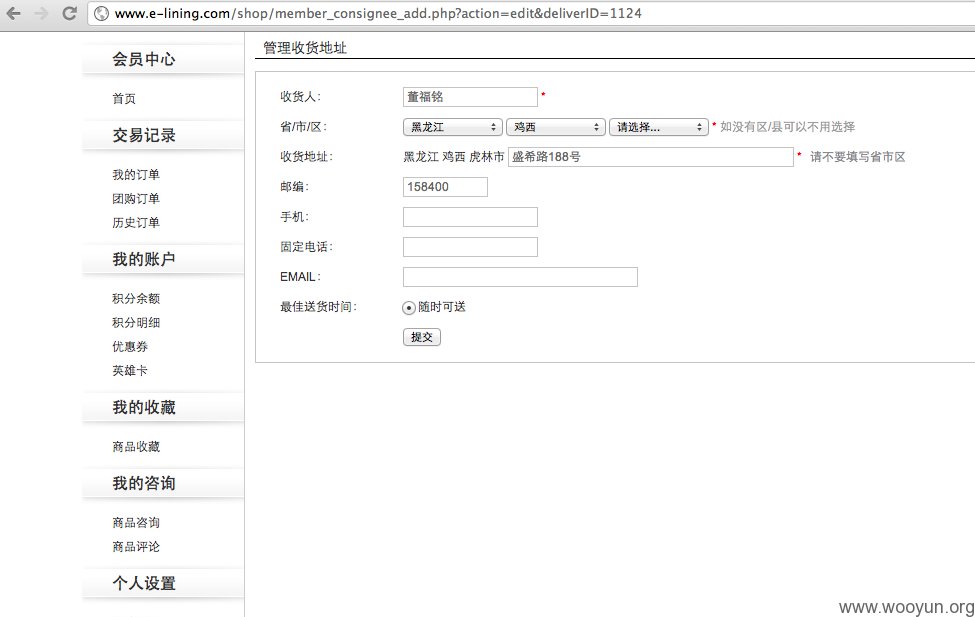Viewport: 975px width, 617px height.
Task: Open 积分明细 in the sidebar
Action: (136, 323)
